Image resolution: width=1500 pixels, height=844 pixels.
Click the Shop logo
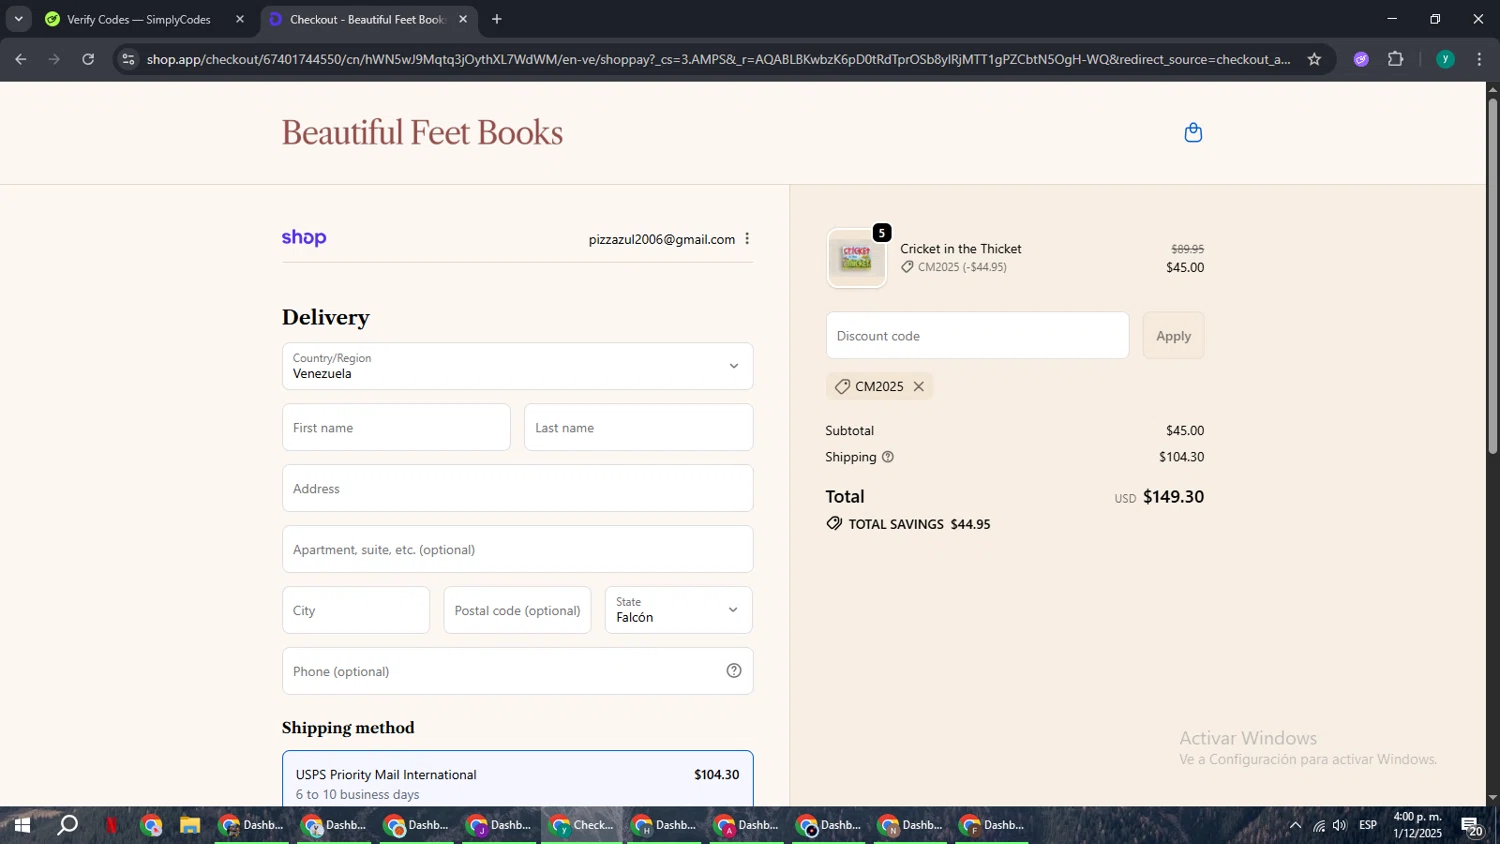pos(304,238)
